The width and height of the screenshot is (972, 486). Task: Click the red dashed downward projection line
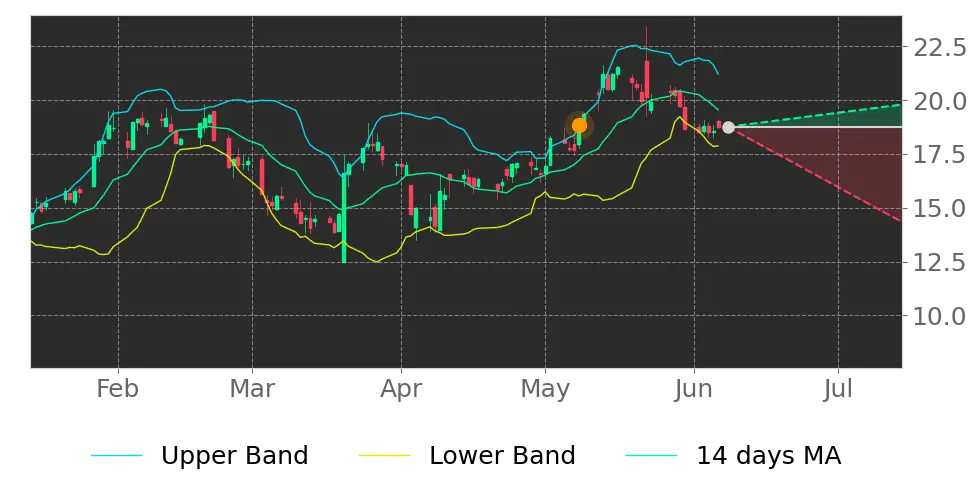[818, 175]
